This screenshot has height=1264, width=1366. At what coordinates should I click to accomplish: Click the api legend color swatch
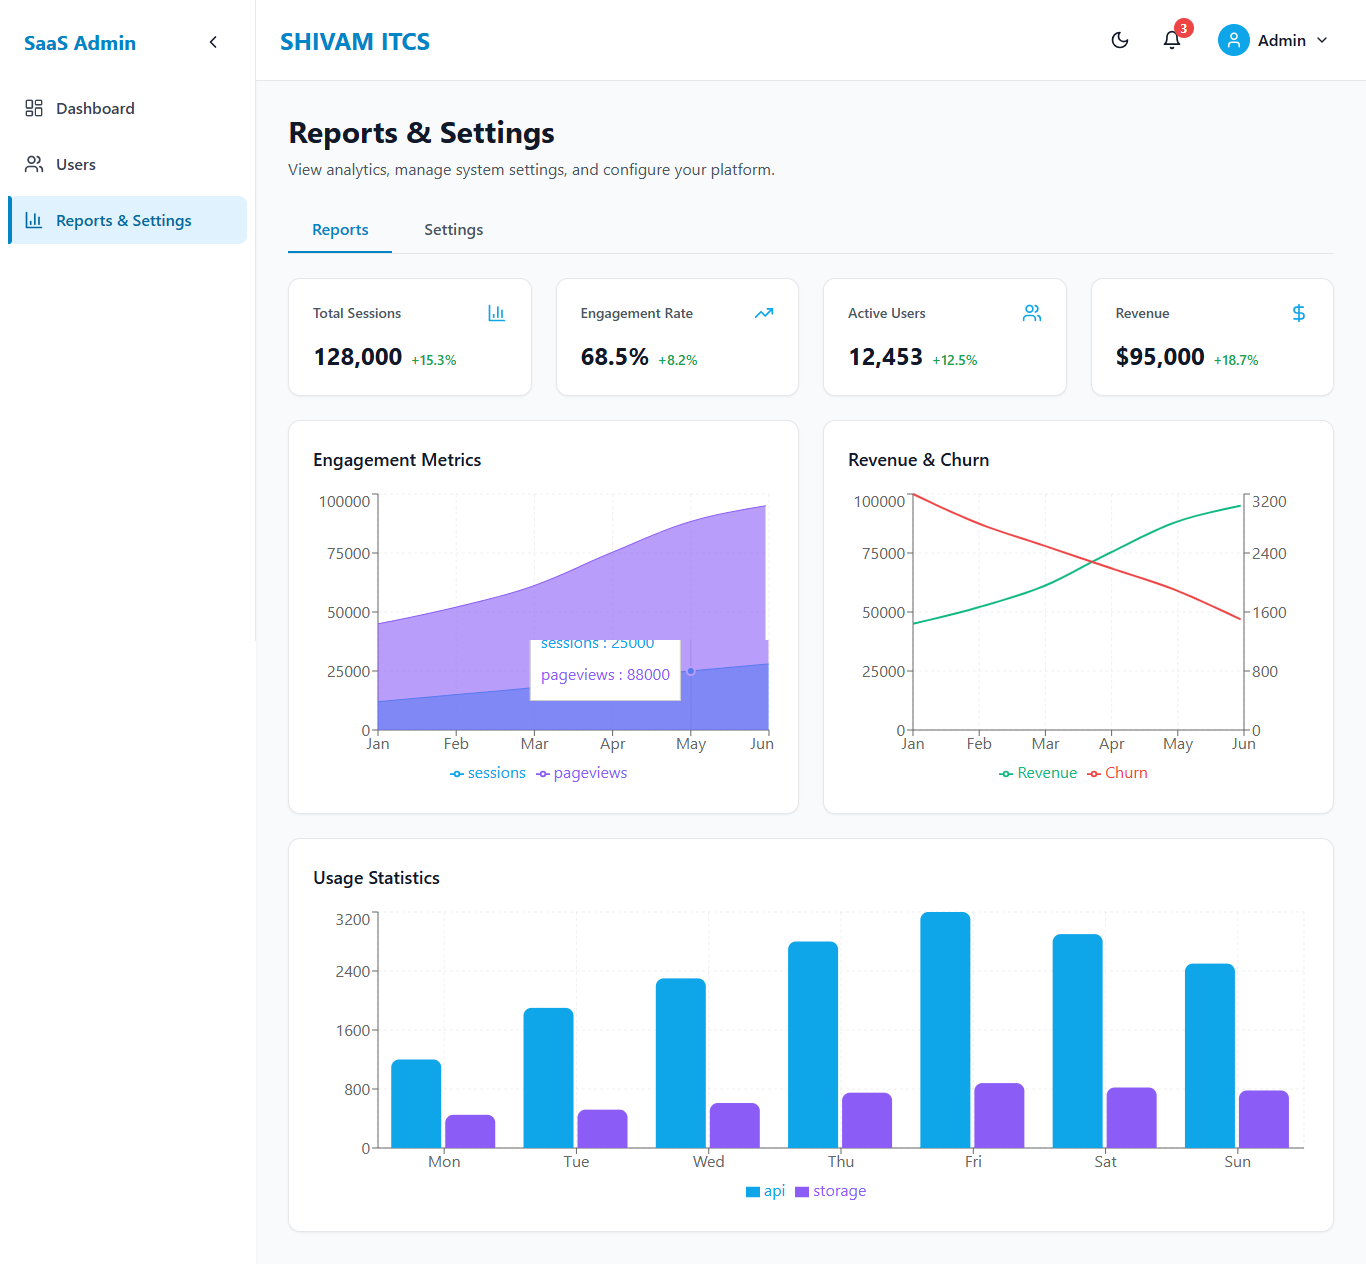[753, 1191]
